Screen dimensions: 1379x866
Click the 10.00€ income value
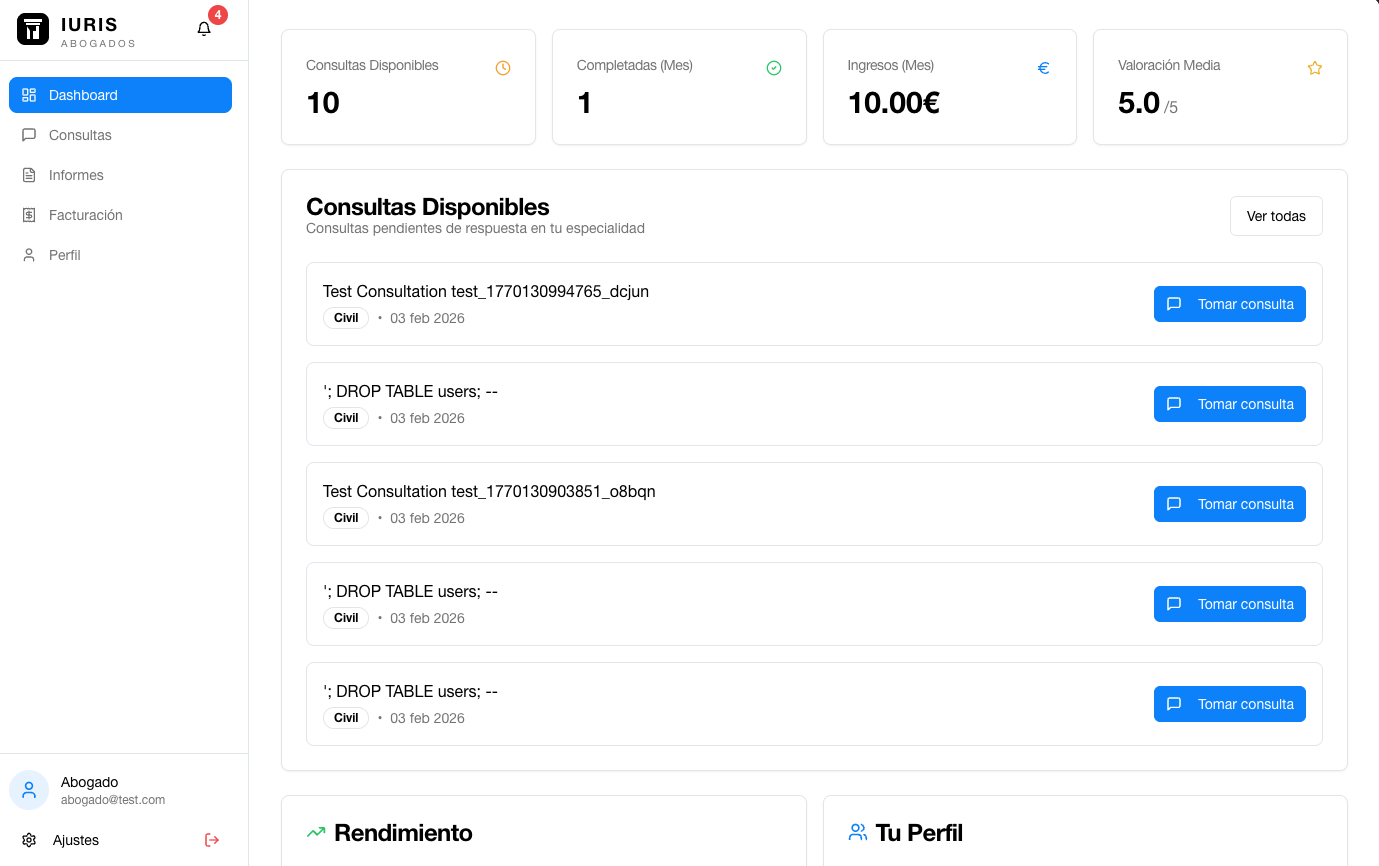click(x=894, y=103)
